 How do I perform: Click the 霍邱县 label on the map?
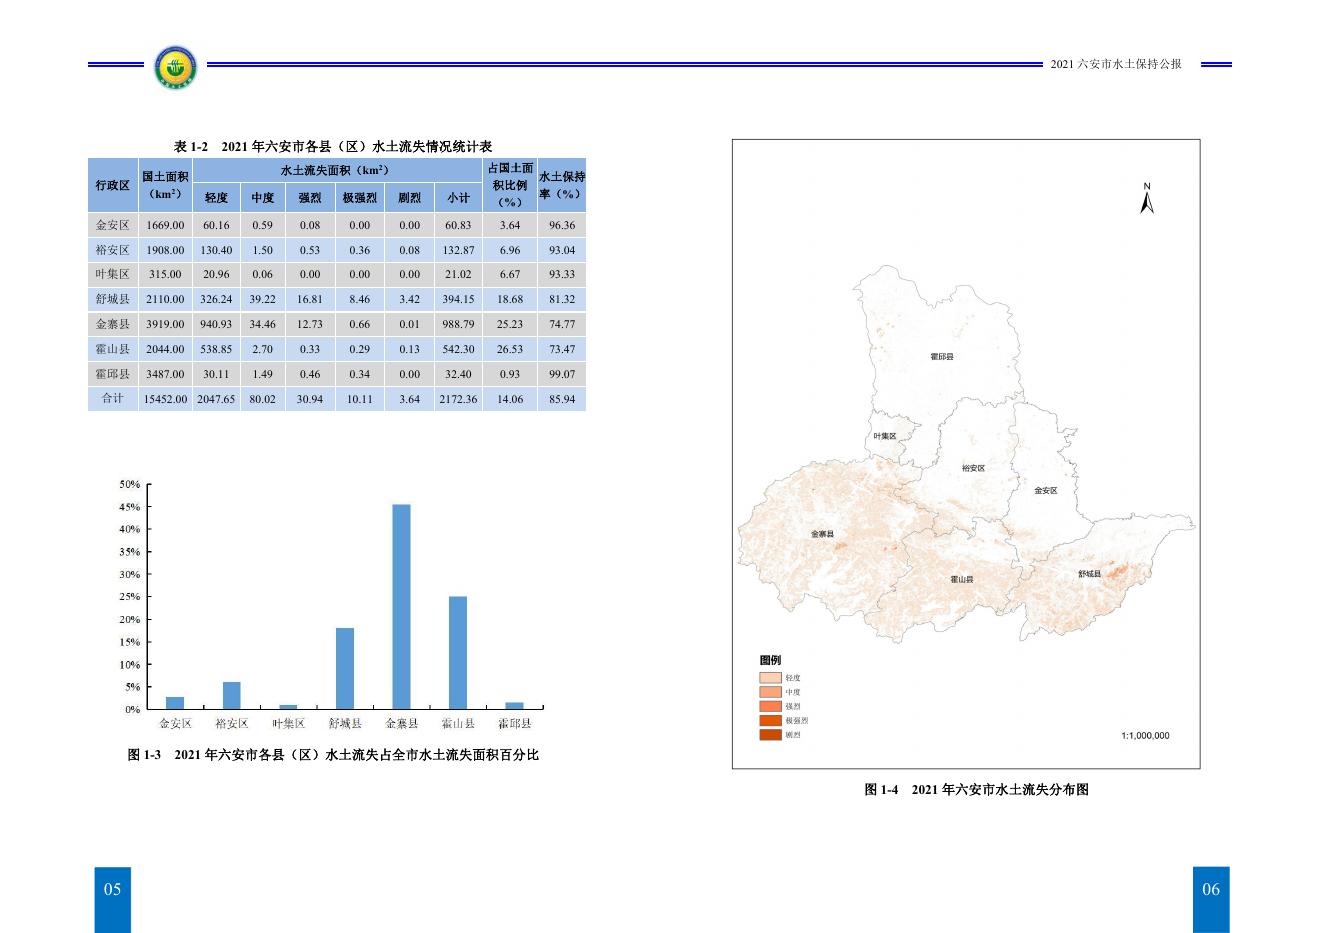tap(941, 356)
